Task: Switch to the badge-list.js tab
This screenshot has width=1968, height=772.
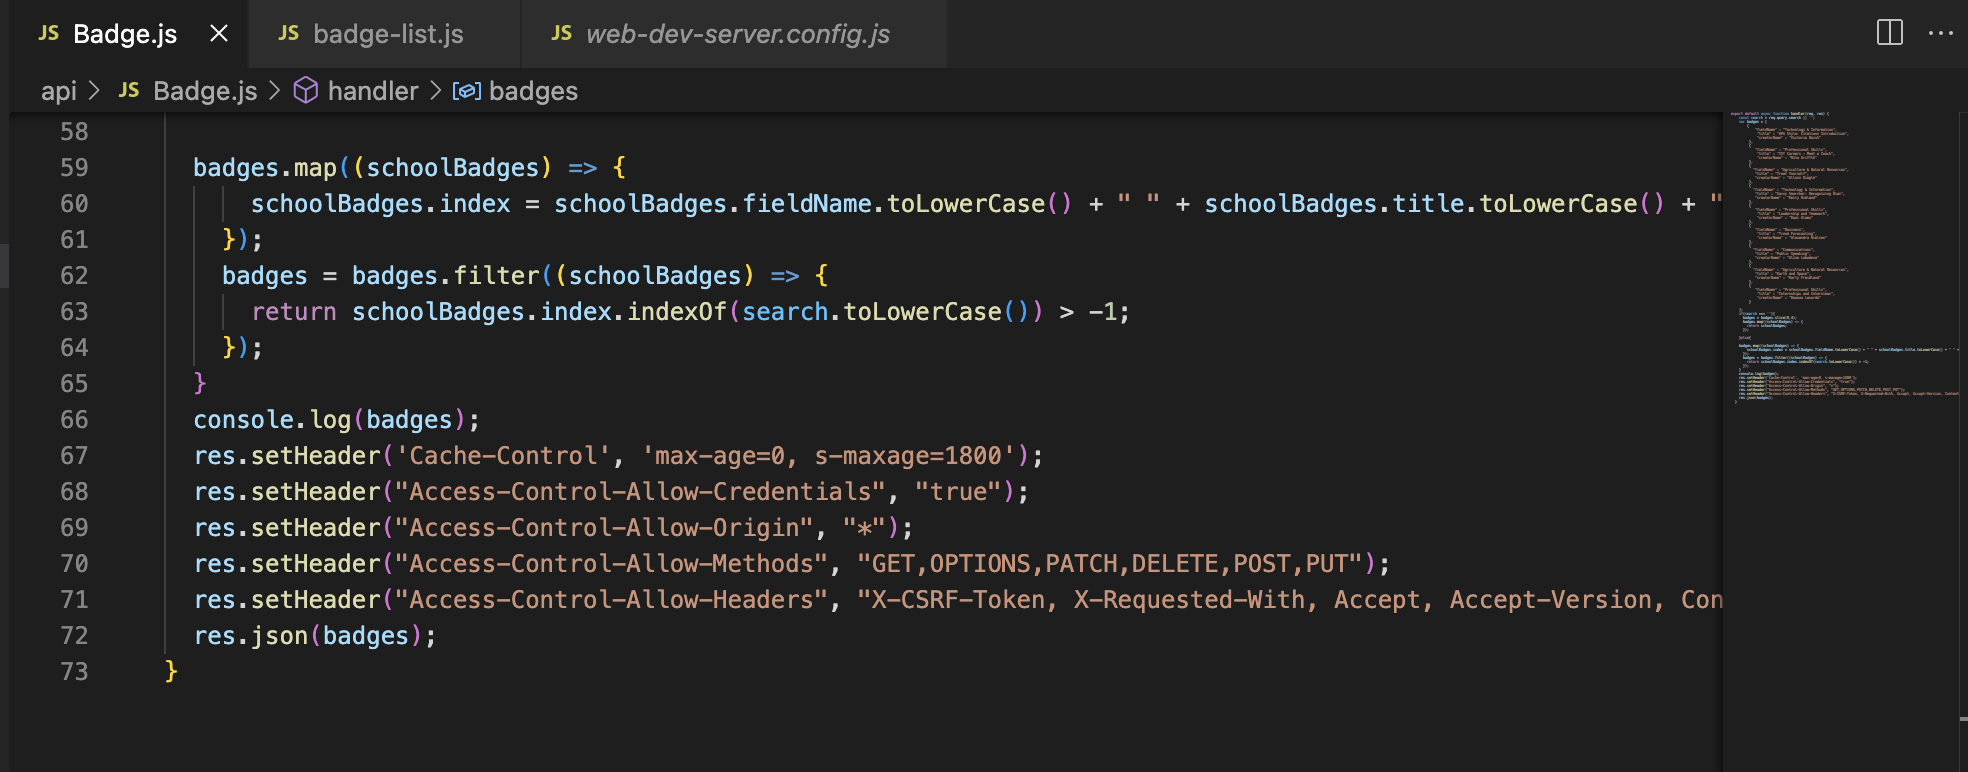Action: (388, 34)
